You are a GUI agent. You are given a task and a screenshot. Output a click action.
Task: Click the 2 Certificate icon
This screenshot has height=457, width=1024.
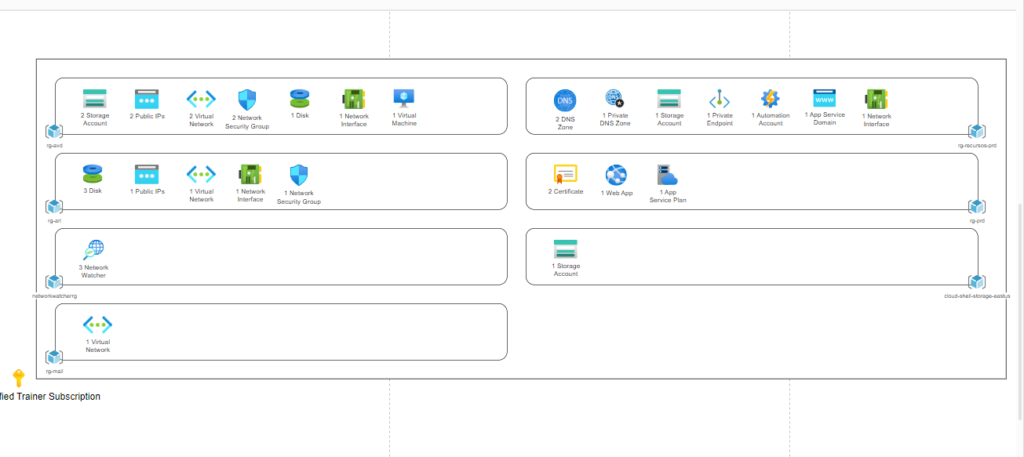[566, 174]
